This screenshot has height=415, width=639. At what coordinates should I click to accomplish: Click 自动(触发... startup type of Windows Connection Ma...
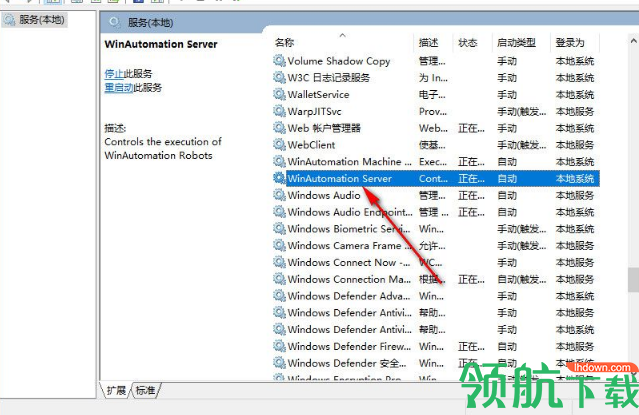[x=522, y=279]
